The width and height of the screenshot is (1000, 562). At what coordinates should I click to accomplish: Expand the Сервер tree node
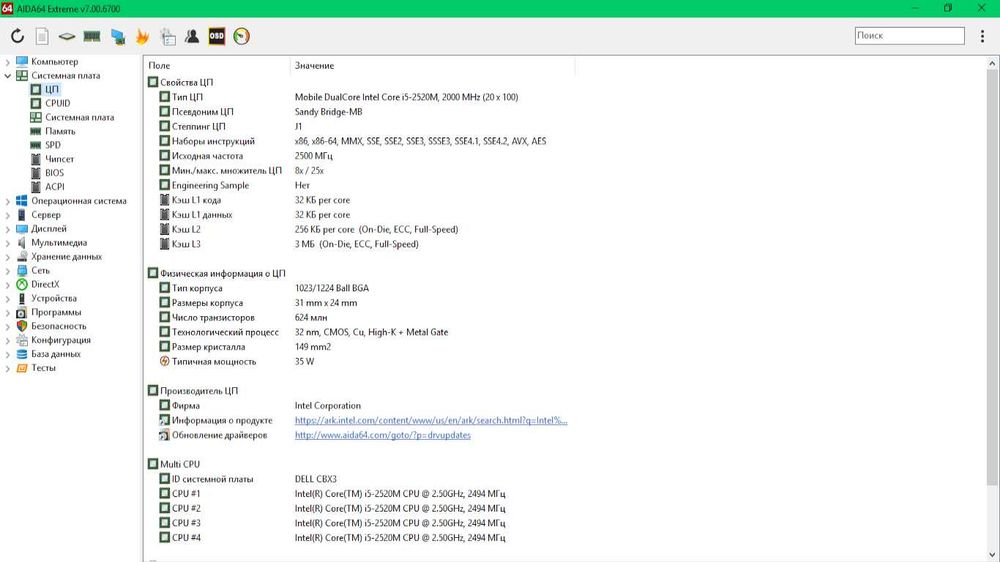(8, 215)
